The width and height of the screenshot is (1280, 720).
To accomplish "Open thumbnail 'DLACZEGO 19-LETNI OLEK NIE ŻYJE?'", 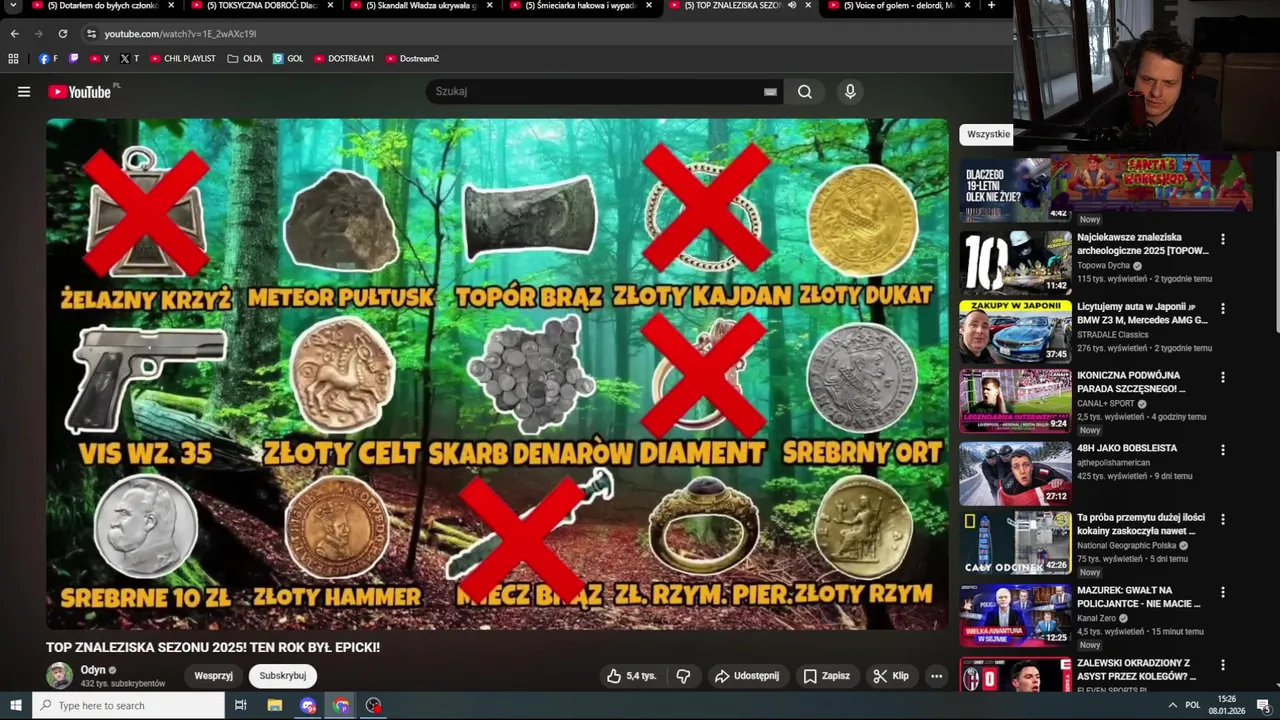I will (x=1015, y=190).
